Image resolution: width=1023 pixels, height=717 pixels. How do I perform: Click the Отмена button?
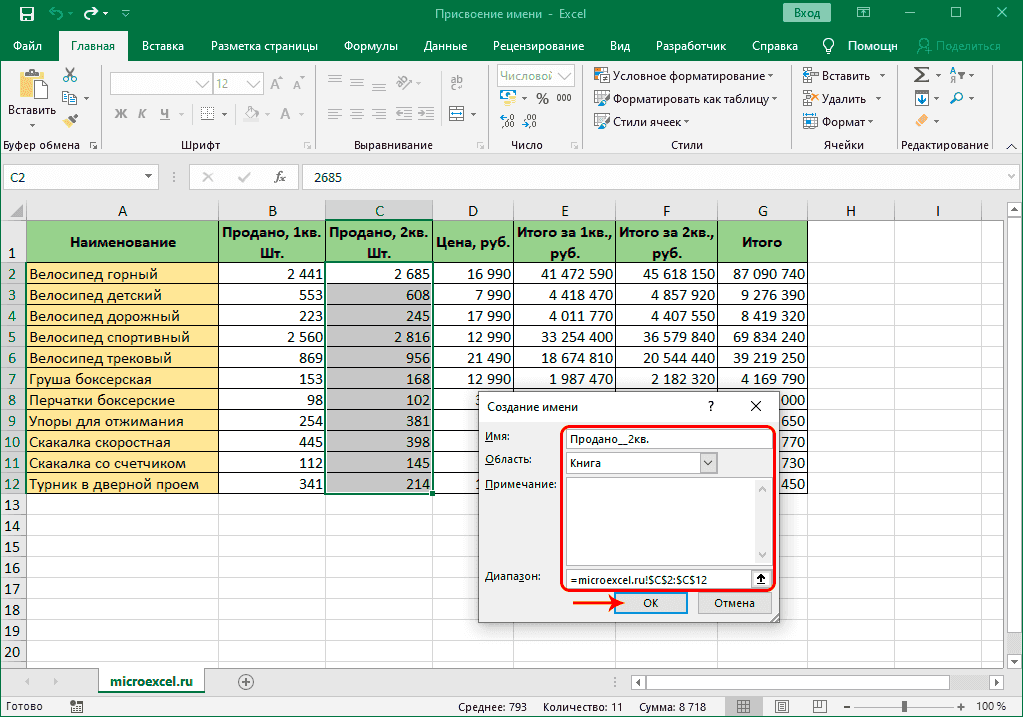click(734, 603)
